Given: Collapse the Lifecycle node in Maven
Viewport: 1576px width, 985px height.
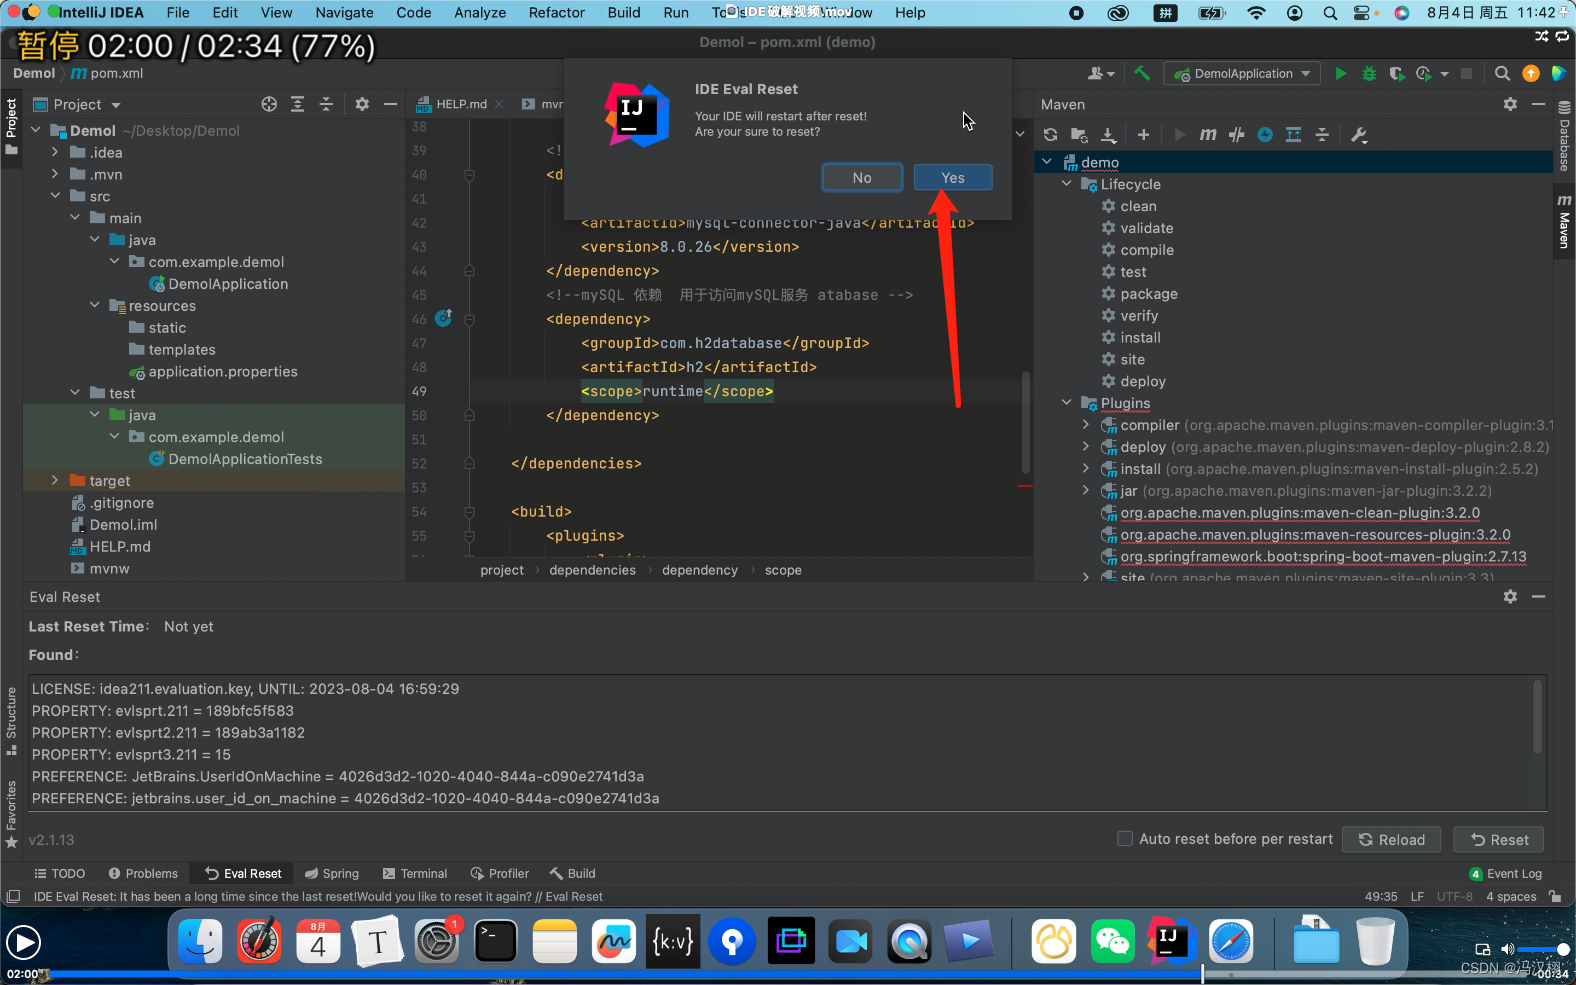Looking at the screenshot, I should 1066,184.
